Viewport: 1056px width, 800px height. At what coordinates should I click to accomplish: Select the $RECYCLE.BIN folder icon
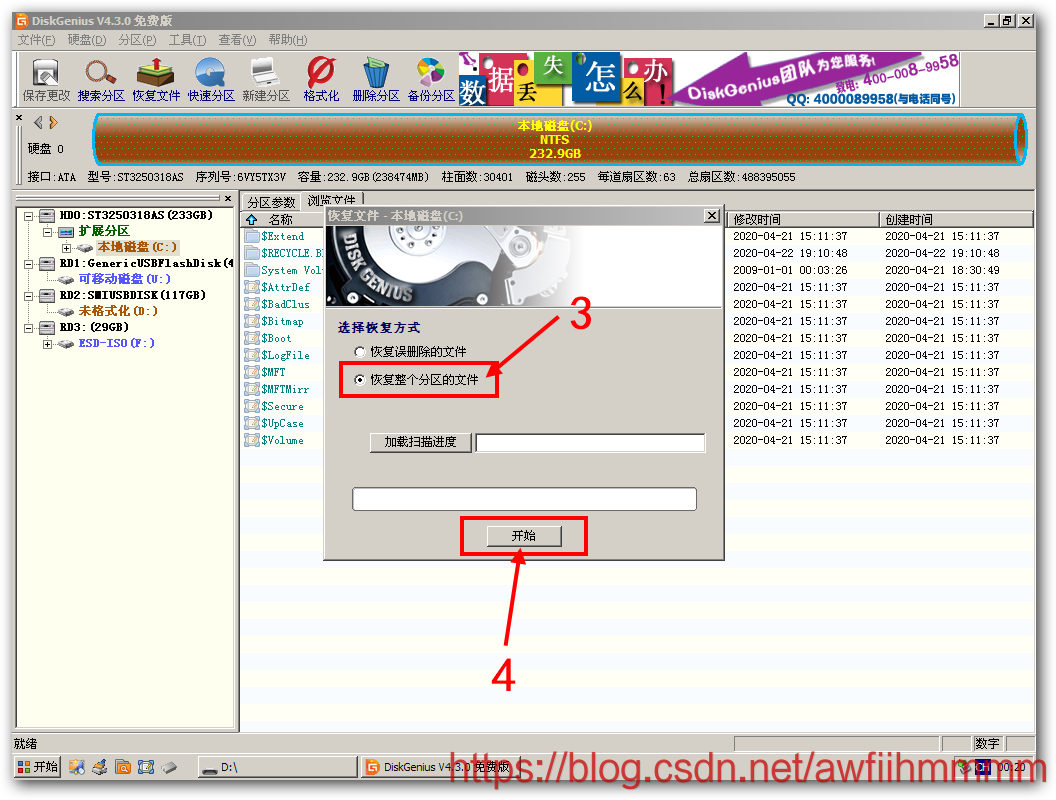252,253
